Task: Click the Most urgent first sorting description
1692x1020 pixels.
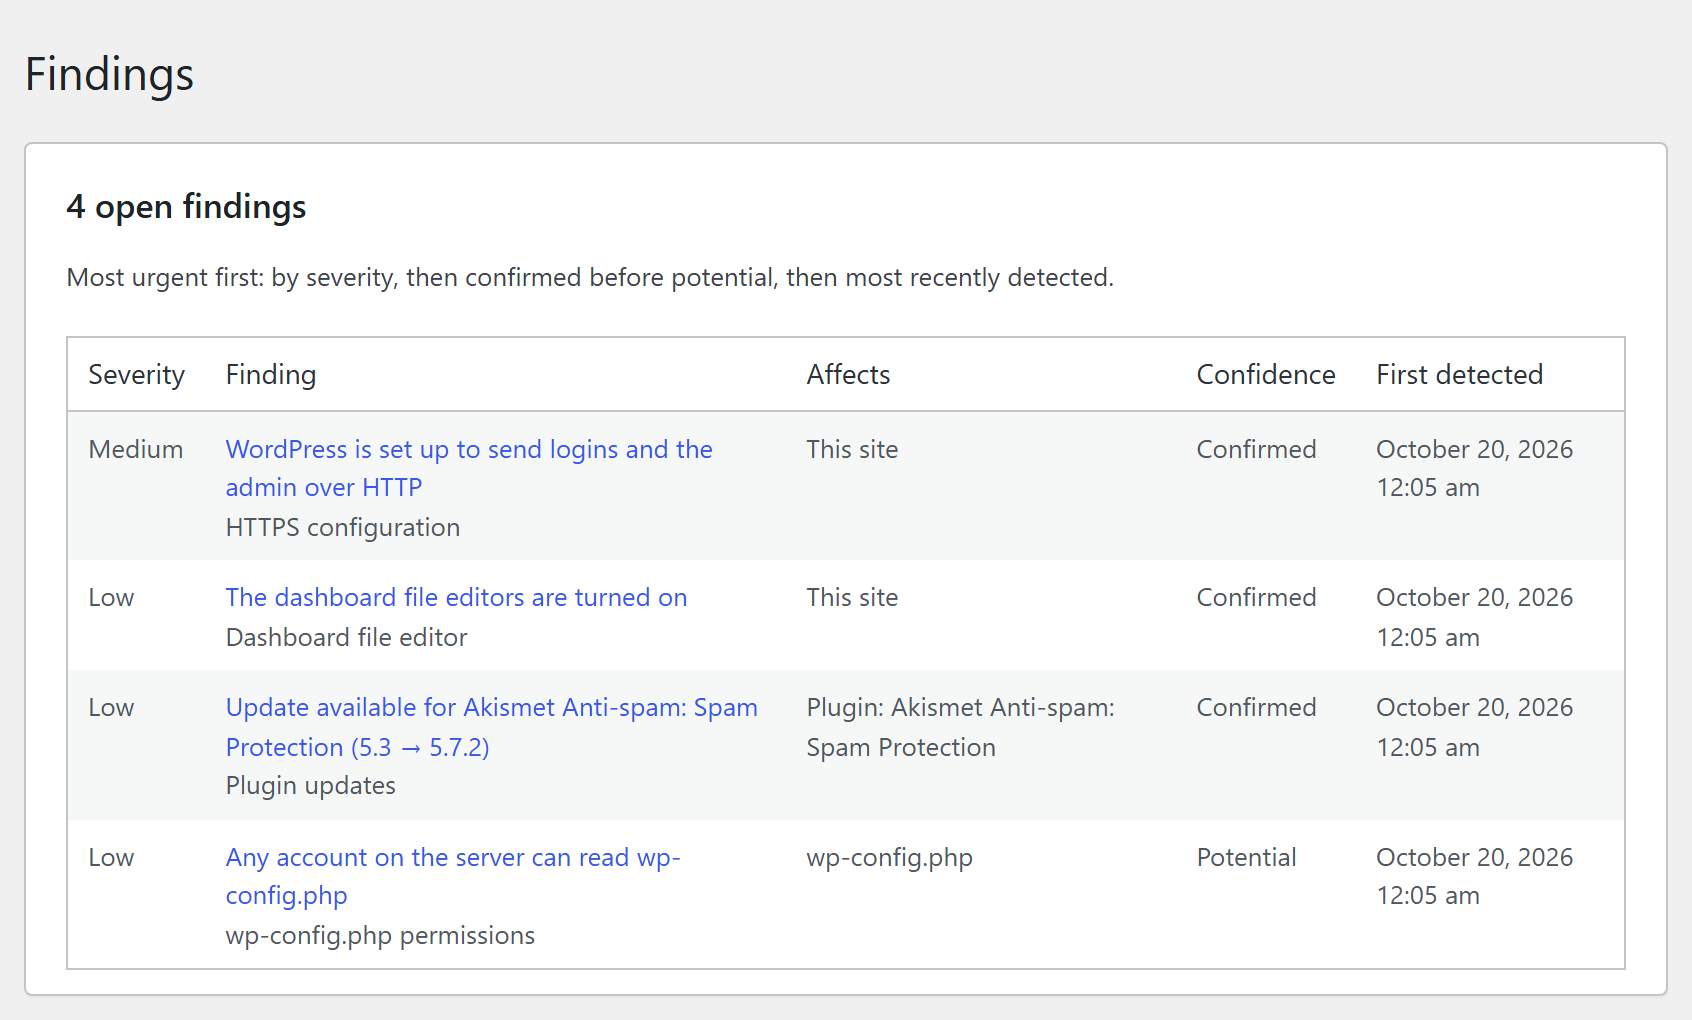Action: click(590, 277)
